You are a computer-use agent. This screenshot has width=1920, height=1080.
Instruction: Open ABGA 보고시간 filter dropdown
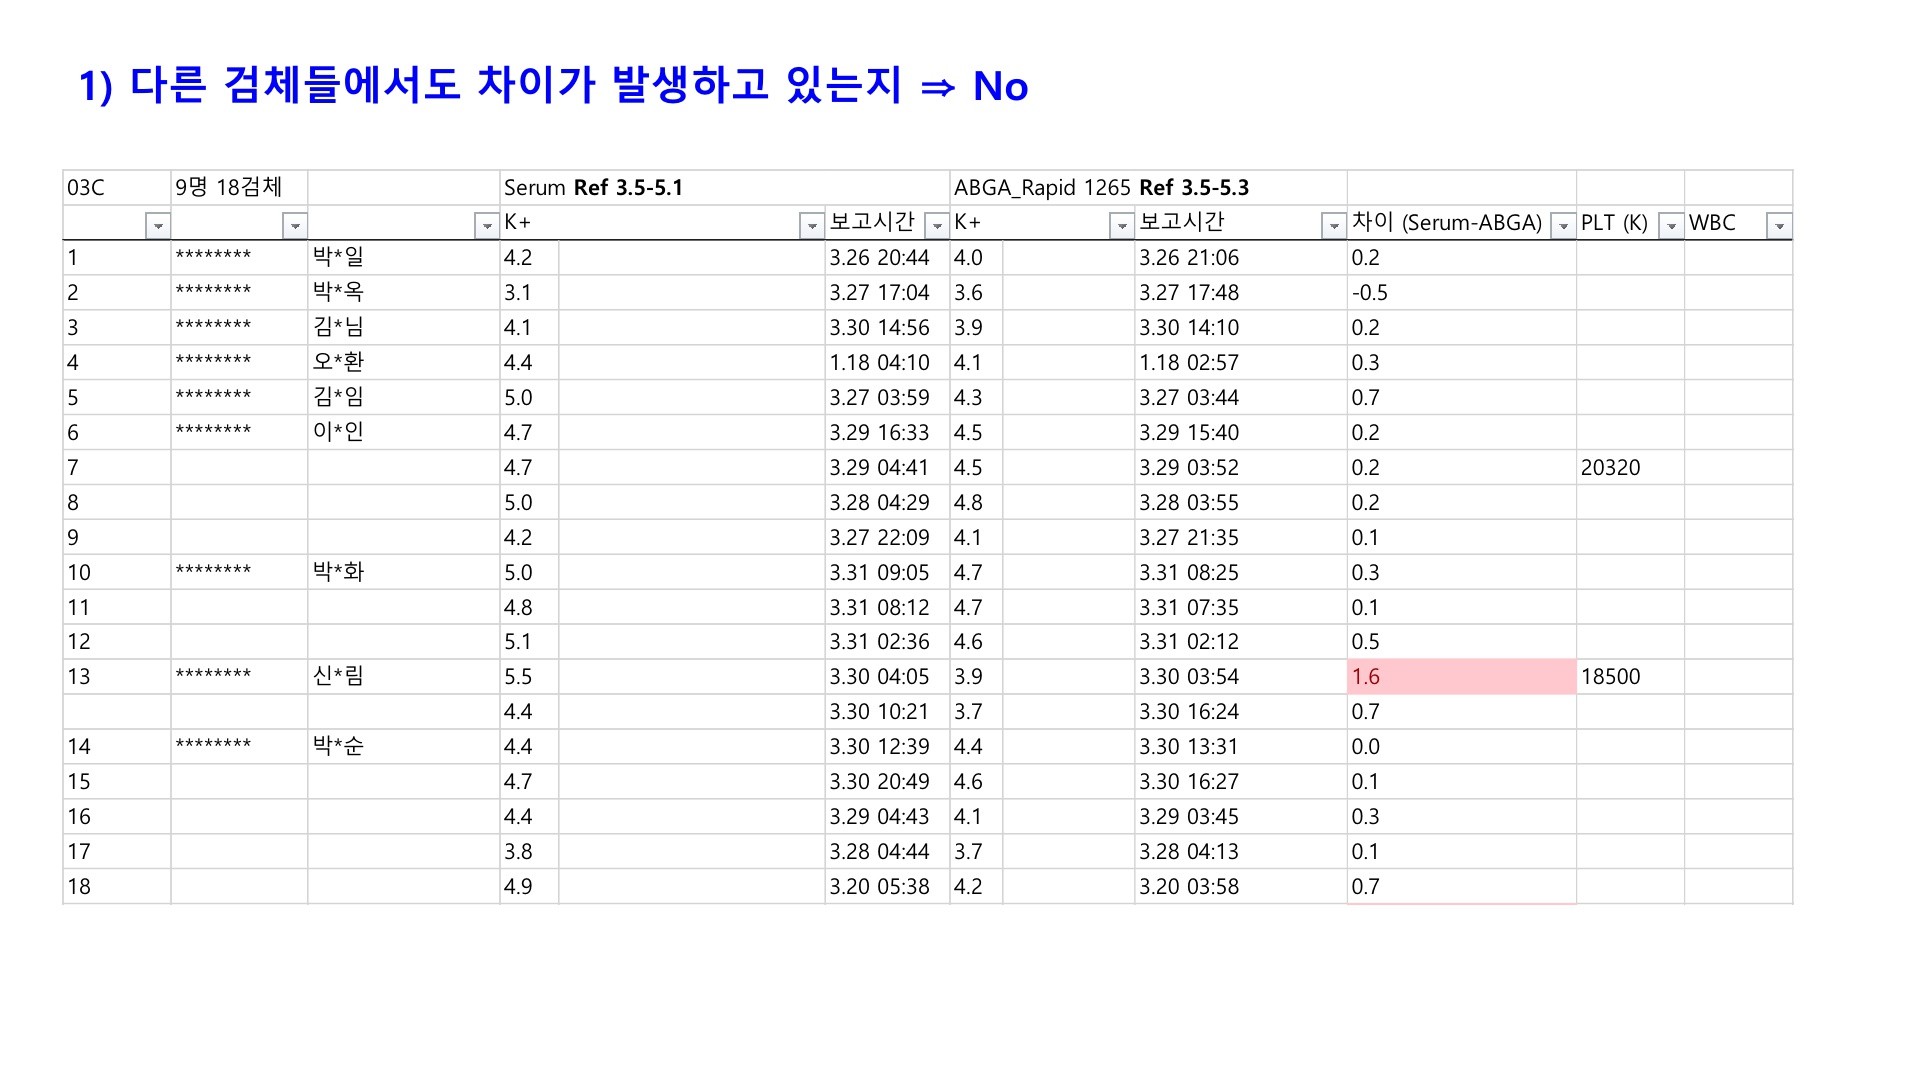pos(1334,226)
